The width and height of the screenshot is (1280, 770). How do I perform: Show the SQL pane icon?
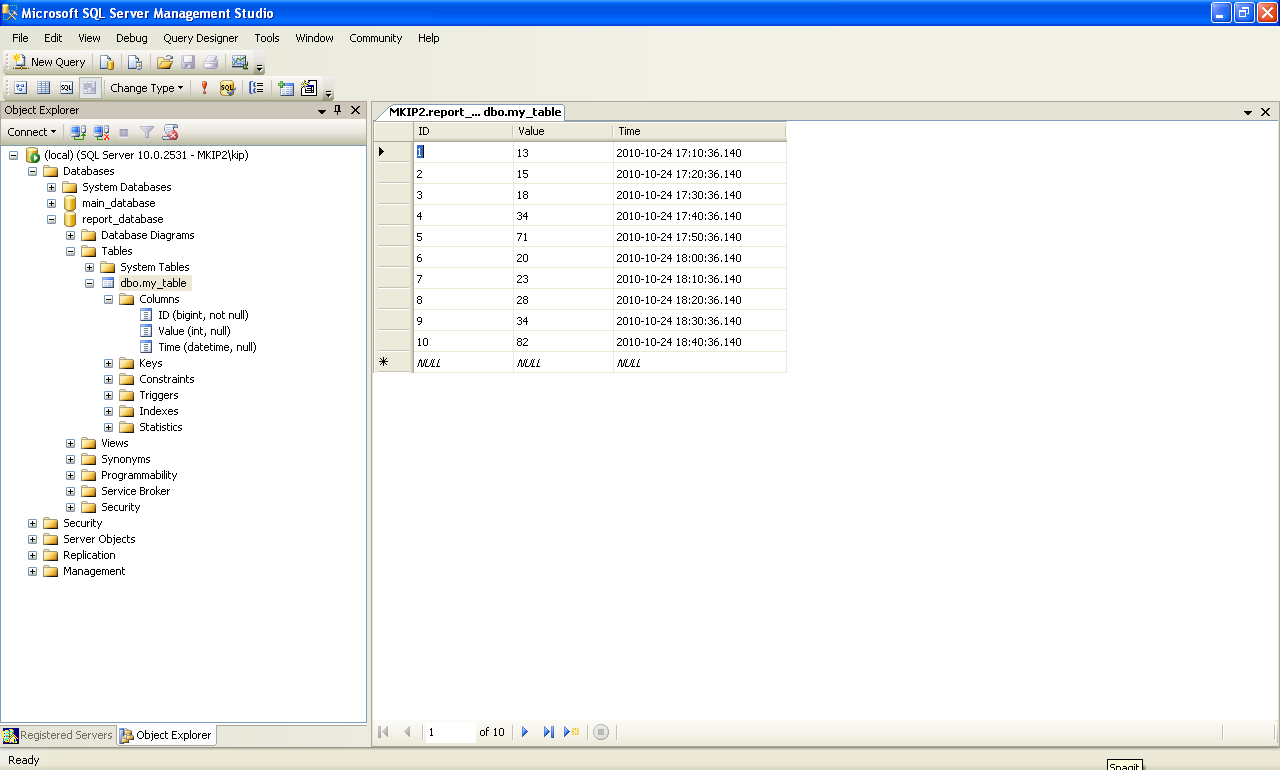point(66,88)
